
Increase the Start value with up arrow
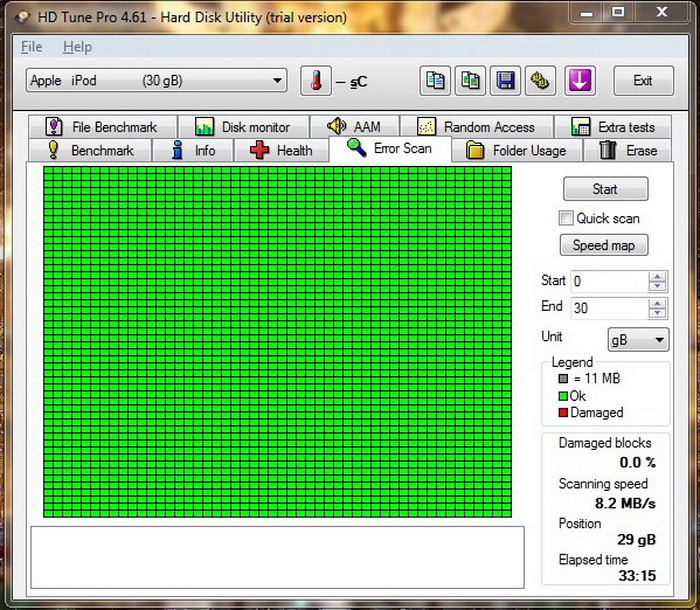coord(657,277)
